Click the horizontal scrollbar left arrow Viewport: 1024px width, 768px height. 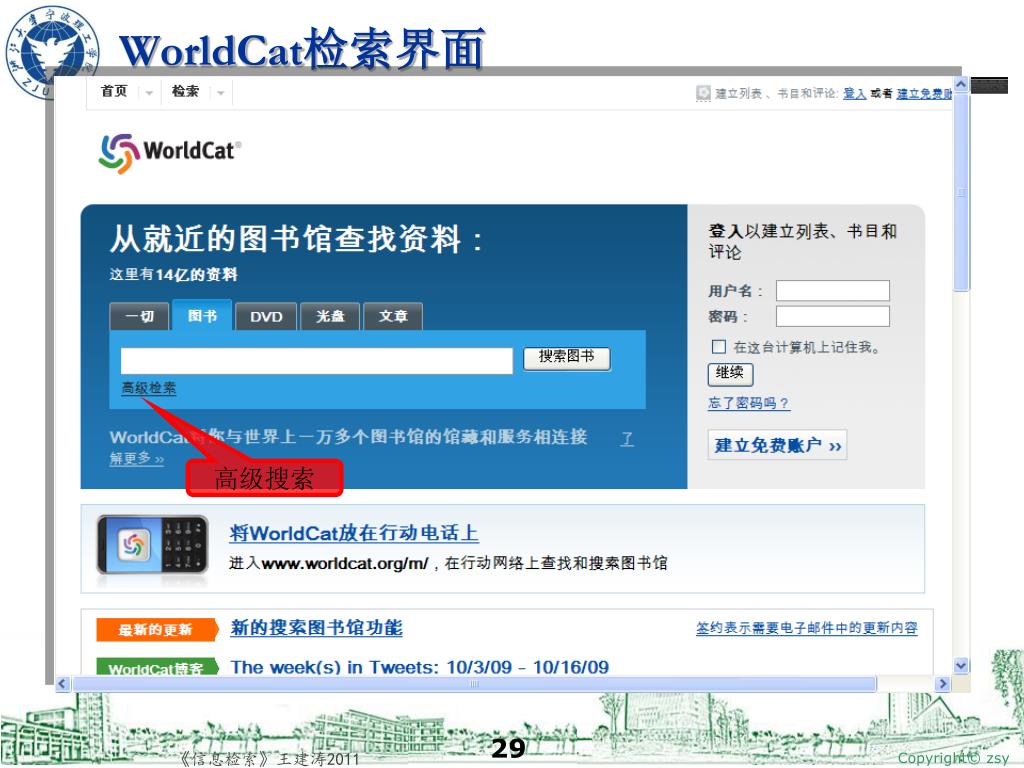63,684
